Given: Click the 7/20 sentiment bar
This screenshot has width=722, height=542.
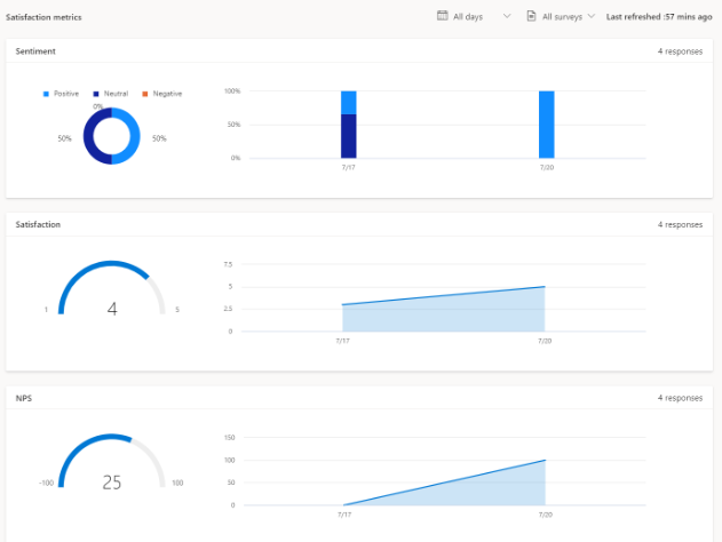Looking at the screenshot, I should (546, 124).
